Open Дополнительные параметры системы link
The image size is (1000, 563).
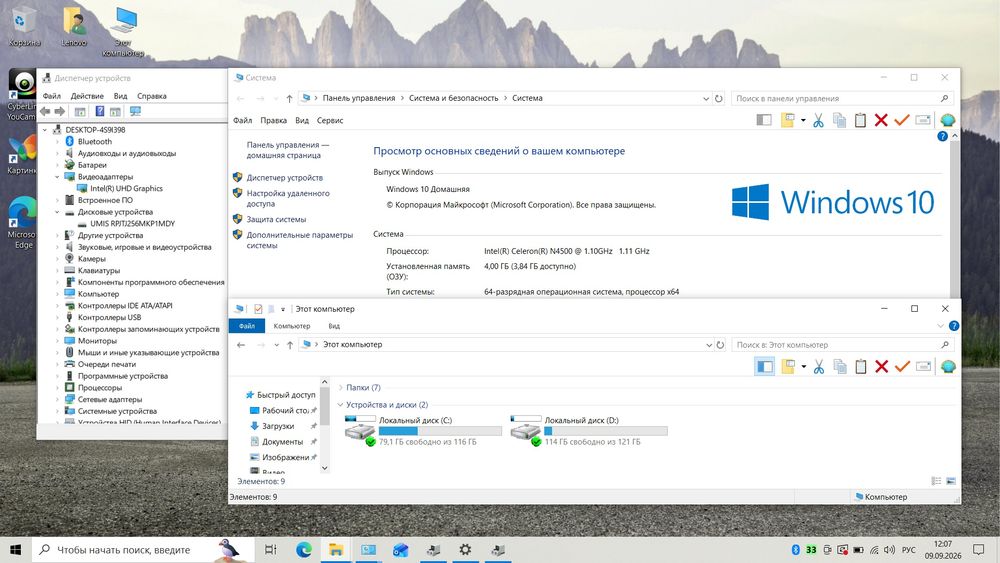299,240
